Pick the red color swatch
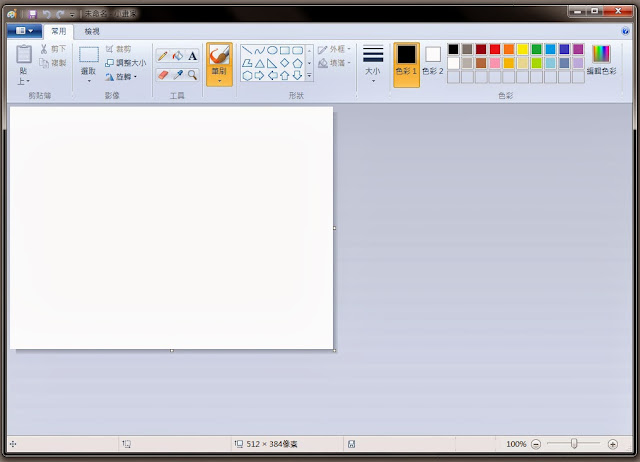The width and height of the screenshot is (640, 462). [495, 49]
